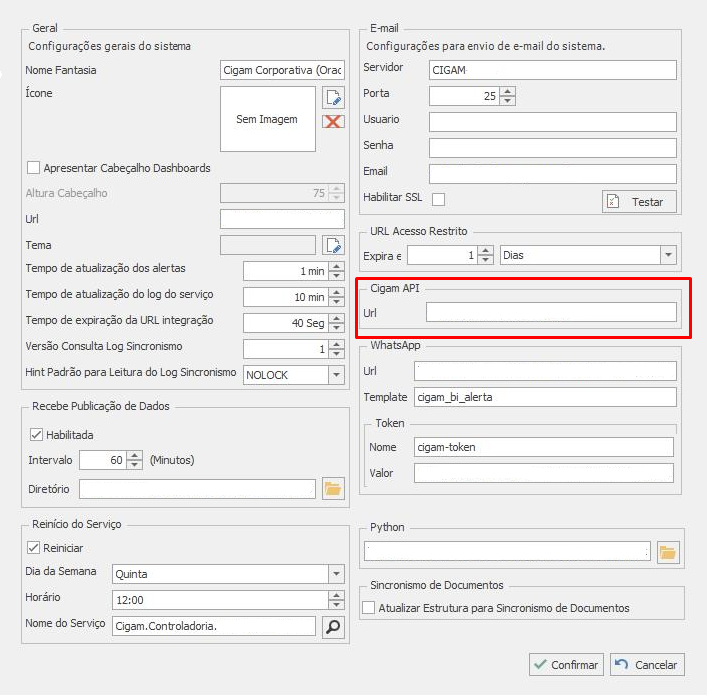Browse for the Diretório folder

[333, 489]
